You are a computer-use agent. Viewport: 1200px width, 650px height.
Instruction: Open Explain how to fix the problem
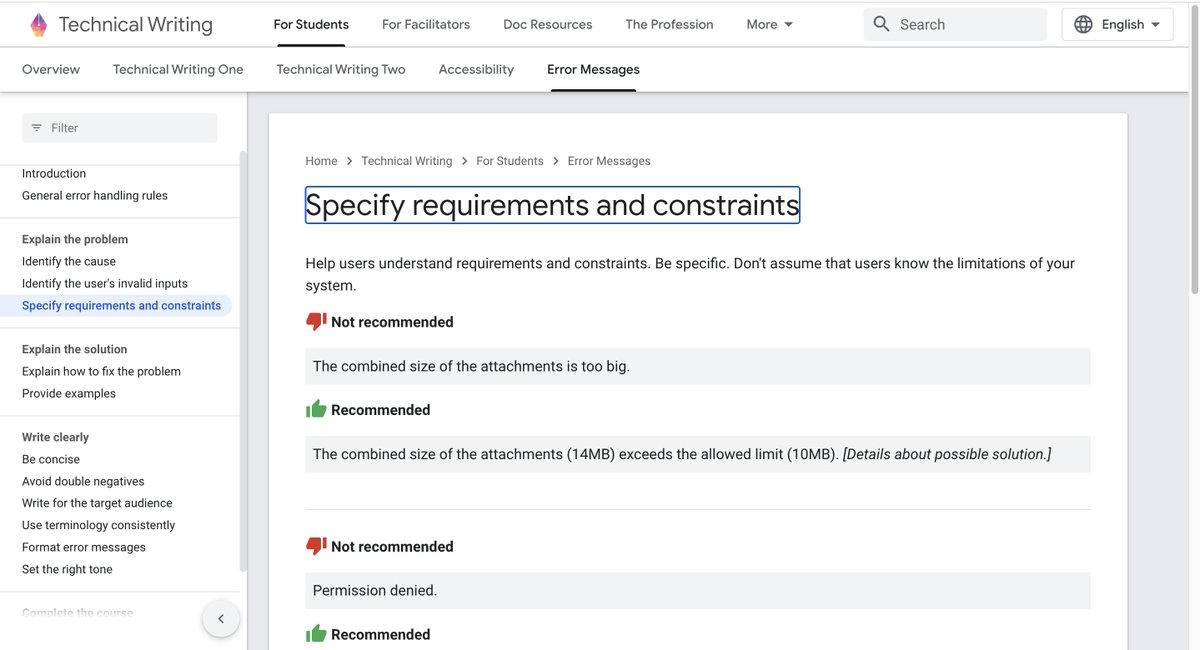[102, 372]
